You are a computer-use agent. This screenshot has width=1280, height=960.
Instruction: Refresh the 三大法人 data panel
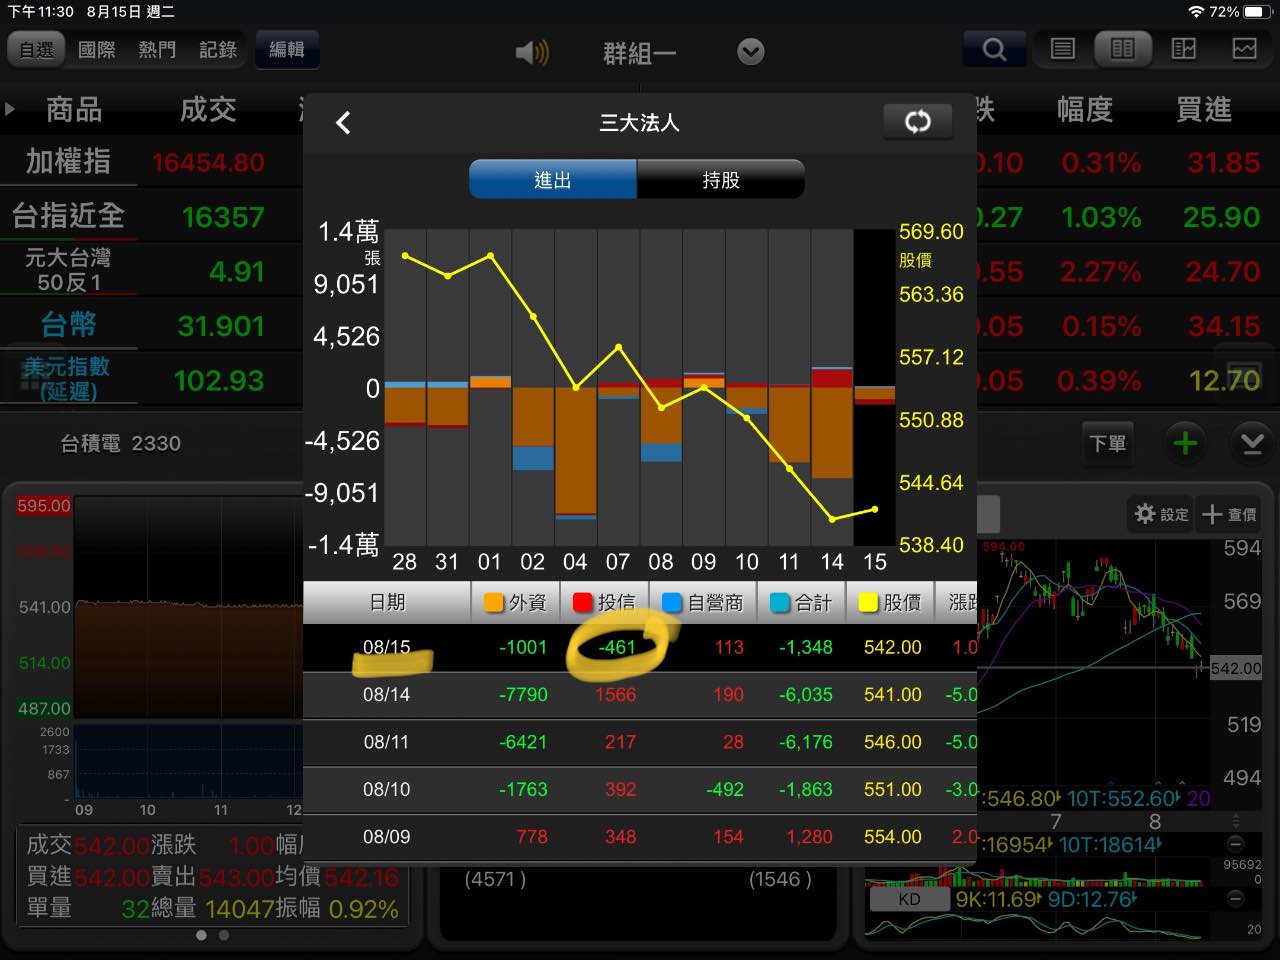coord(917,121)
